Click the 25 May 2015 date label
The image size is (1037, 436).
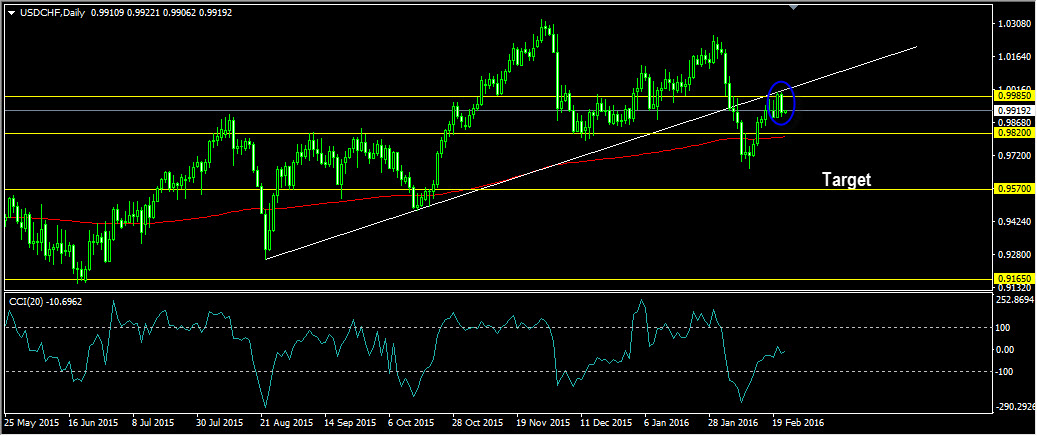tap(31, 422)
